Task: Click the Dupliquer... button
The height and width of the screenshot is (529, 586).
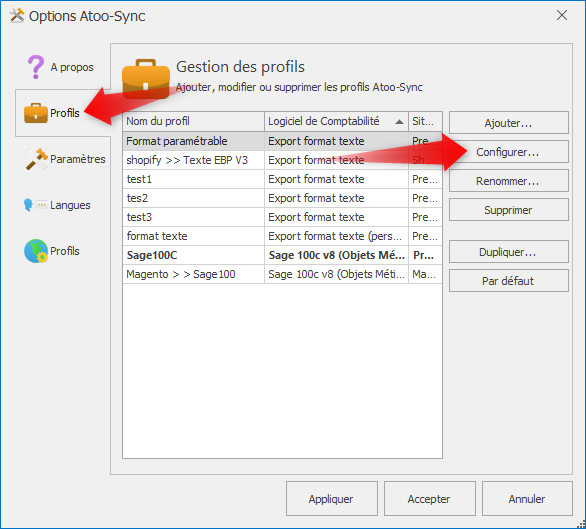Action: point(509,252)
